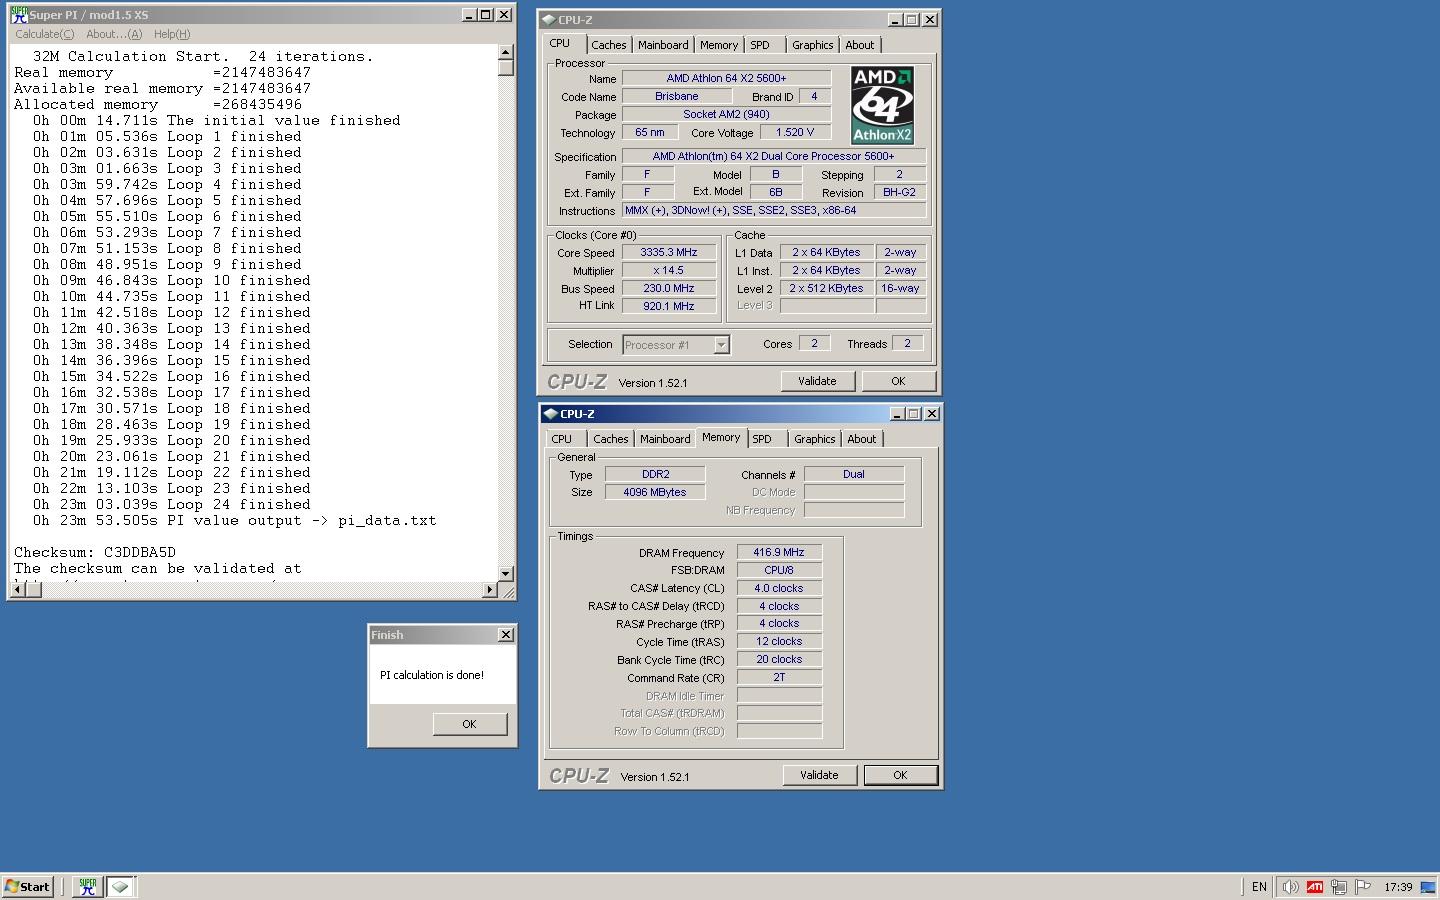Select Memory tab in bottom CPU-Z
1440x900 pixels.
point(721,437)
